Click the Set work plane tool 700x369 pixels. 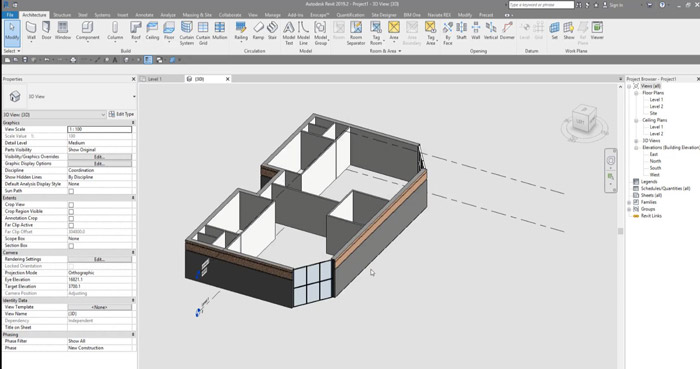[554, 31]
